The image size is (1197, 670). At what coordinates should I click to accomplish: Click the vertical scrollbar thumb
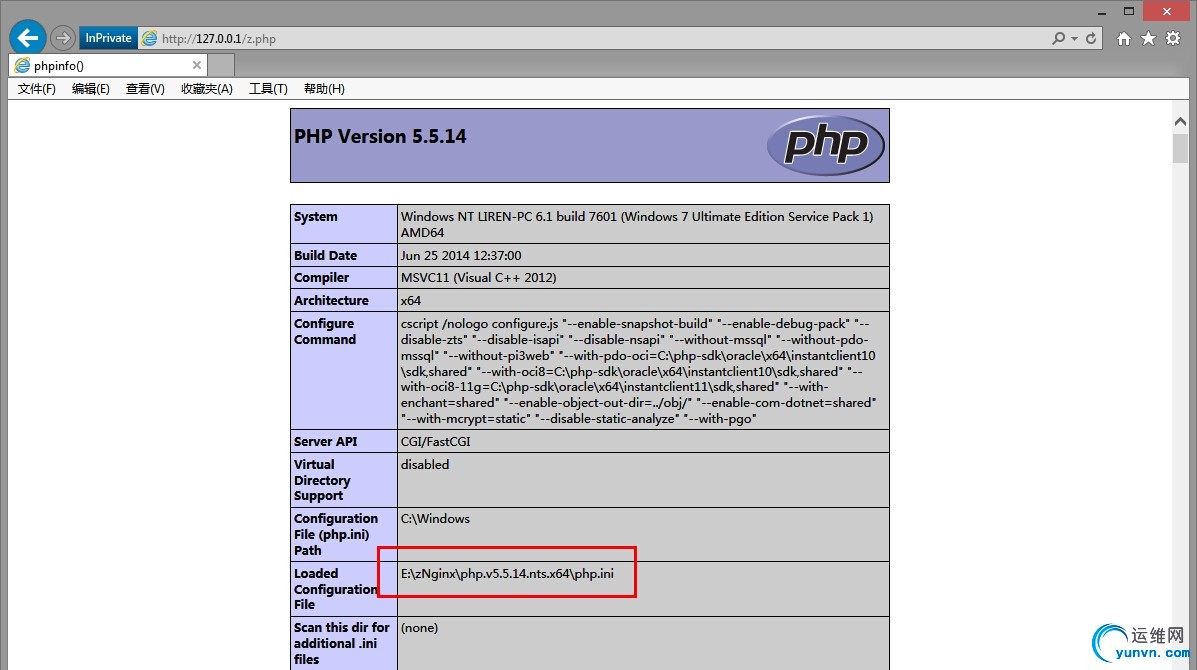tap(1180, 148)
